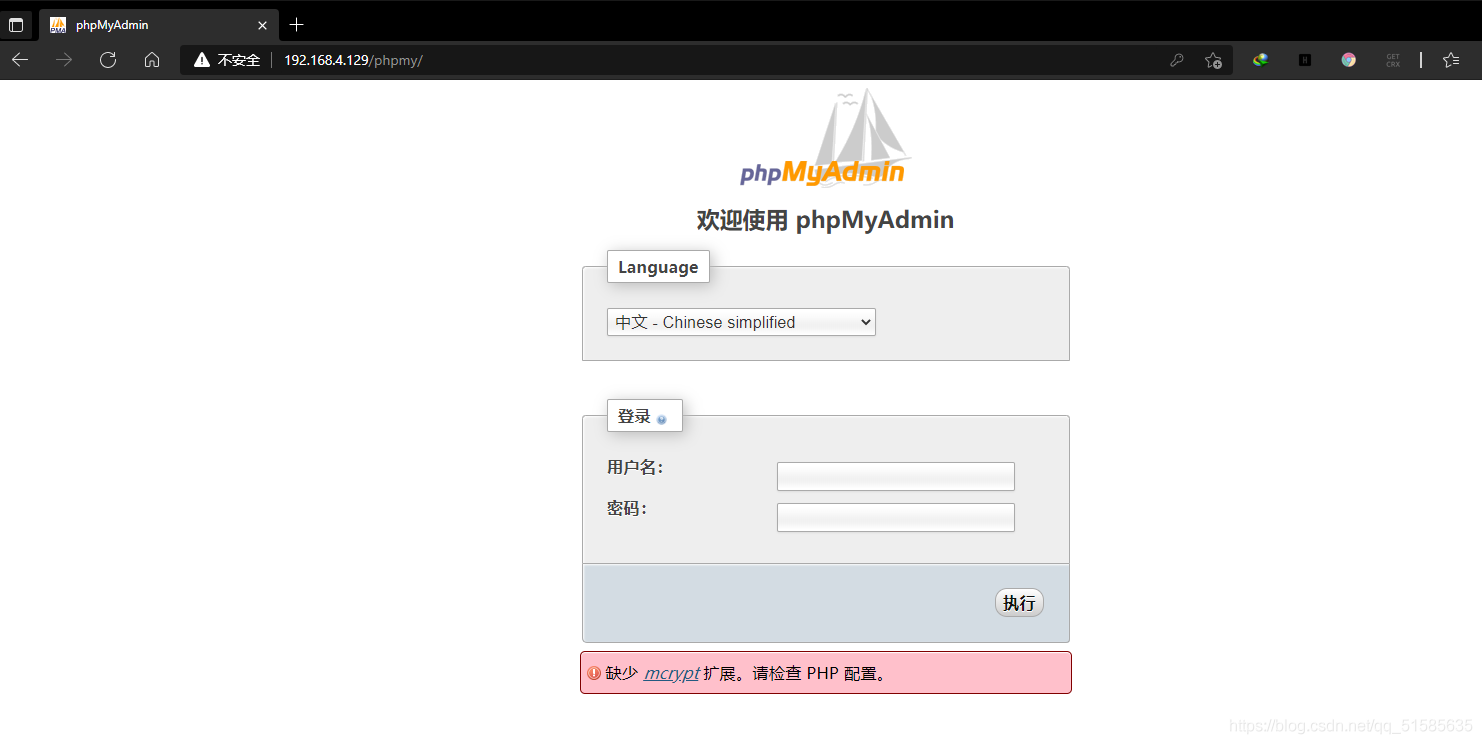The image size is (1482, 744).
Task: Click the Language legend label
Action: tap(658, 267)
